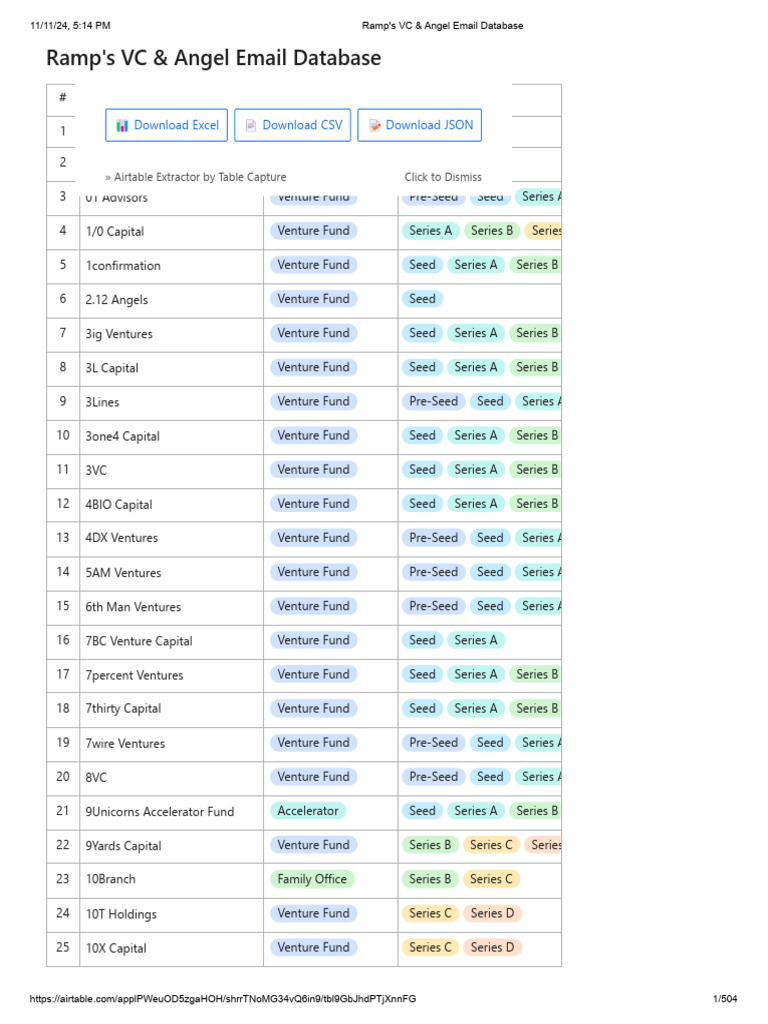Click the Series B tag for 9Yards Capital

(430, 845)
